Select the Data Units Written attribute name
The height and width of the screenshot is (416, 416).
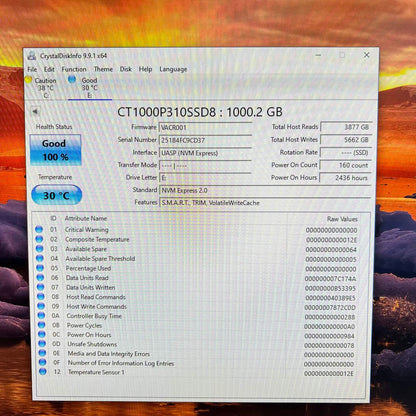90,287
